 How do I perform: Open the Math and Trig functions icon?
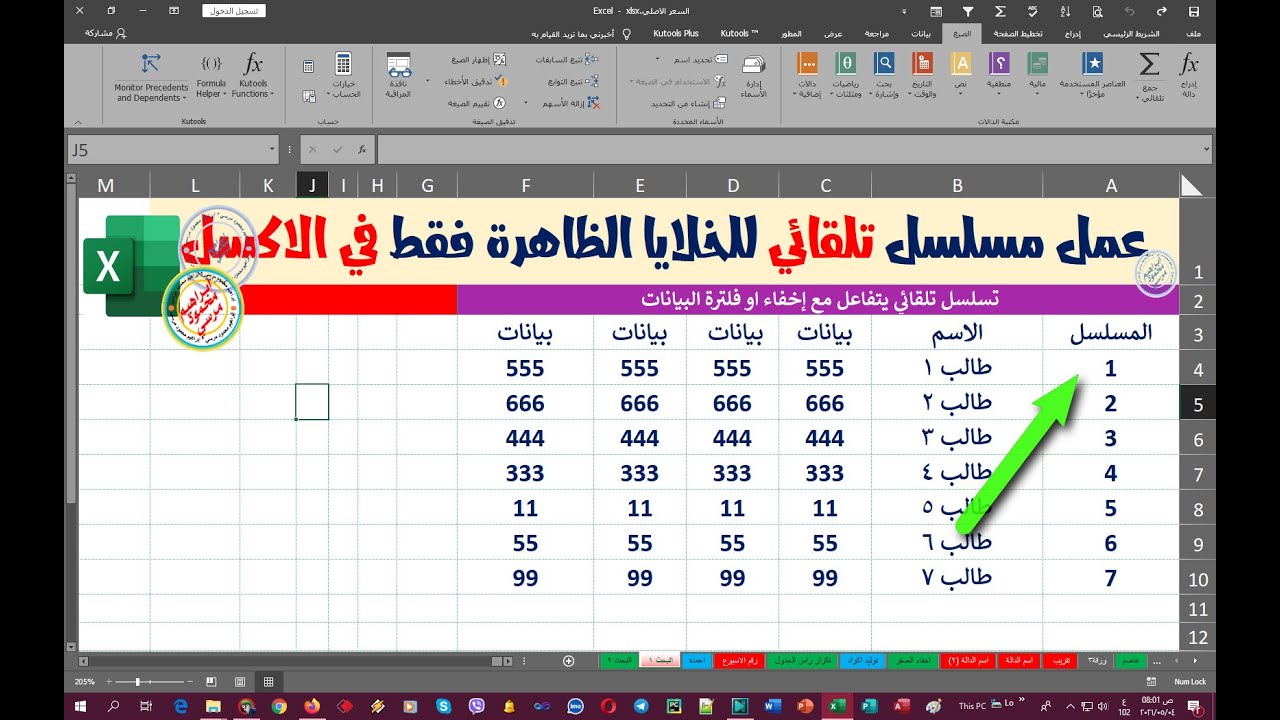pyautogui.click(x=845, y=65)
